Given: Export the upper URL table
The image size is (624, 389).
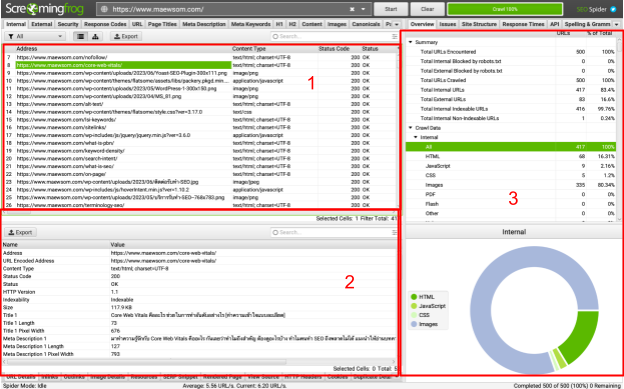Looking at the screenshot, I should 126,36.
